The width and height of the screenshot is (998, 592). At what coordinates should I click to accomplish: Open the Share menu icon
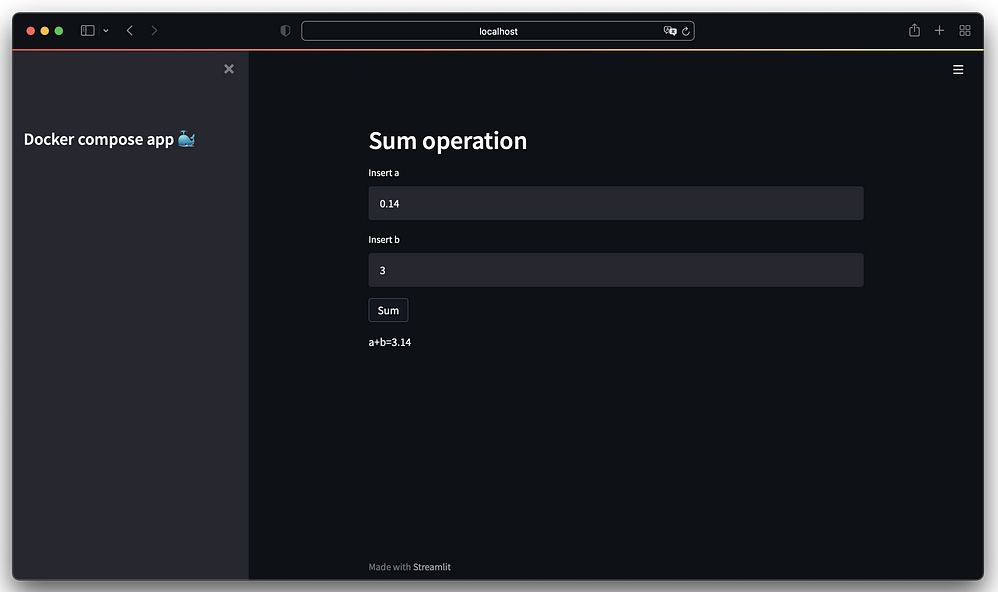[x=914, y=30]
